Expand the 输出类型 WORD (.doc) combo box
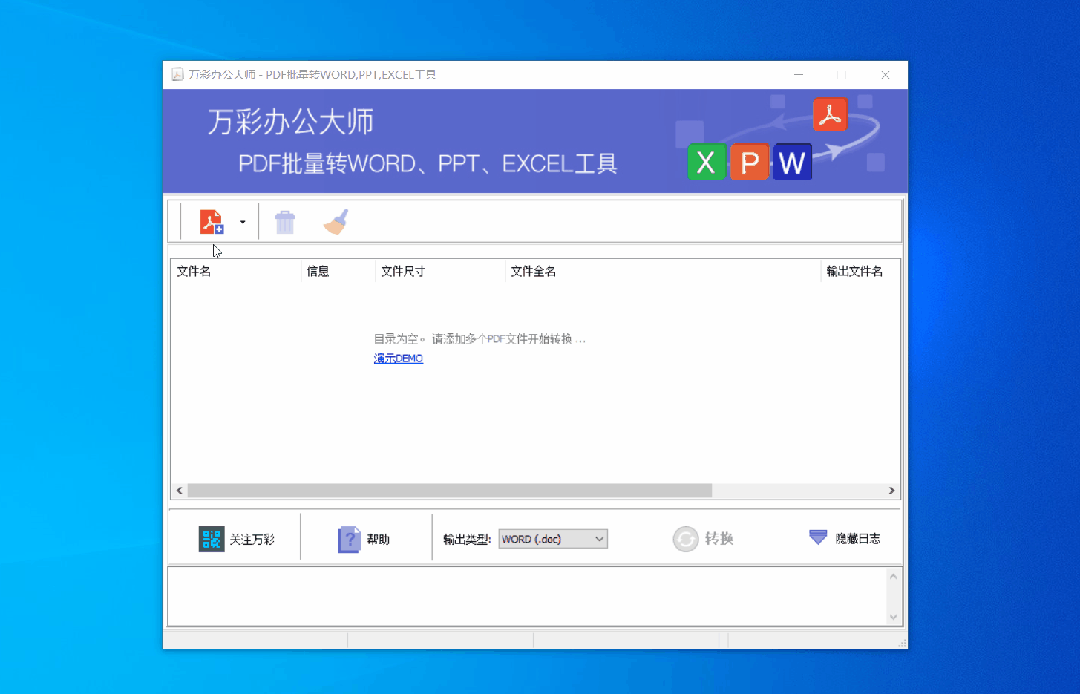This screenshot has width=1080, height=694. [553, 539]
